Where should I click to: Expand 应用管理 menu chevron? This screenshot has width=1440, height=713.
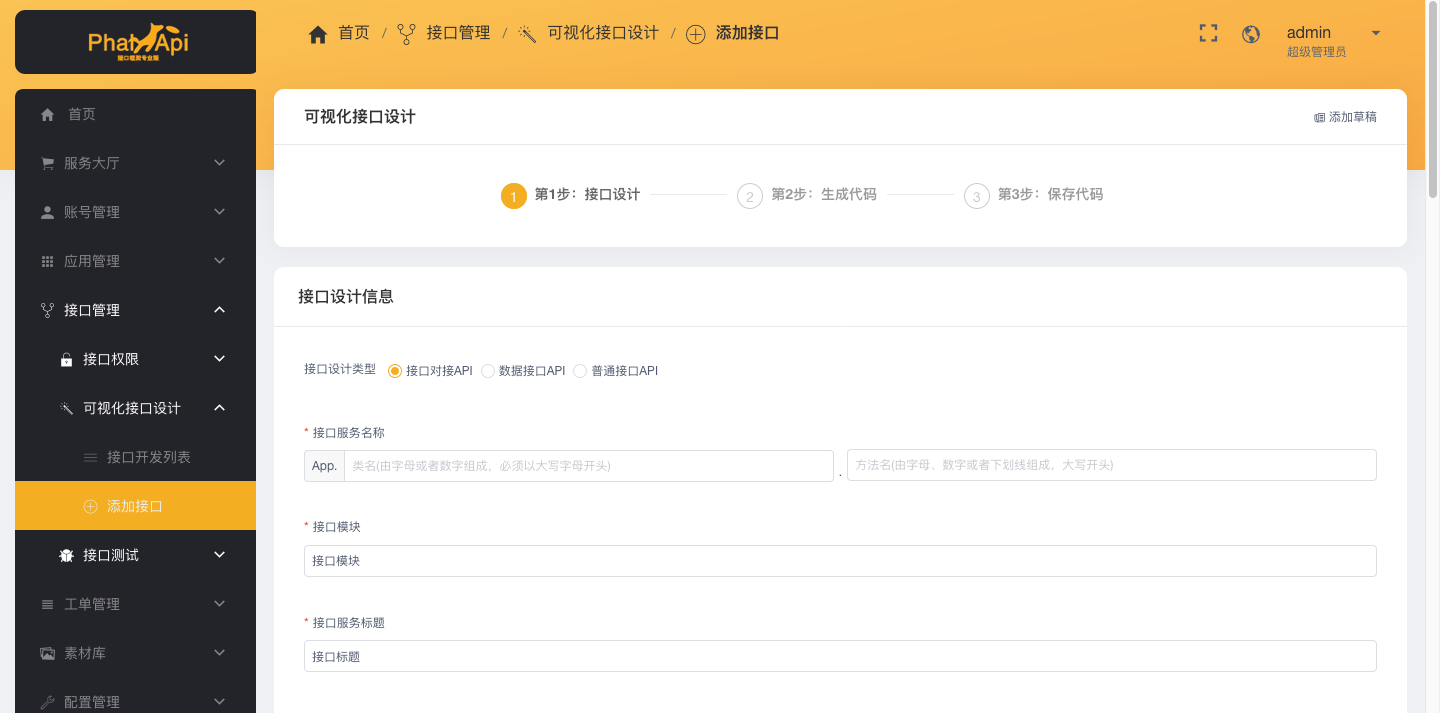pyautogui.click(x=220, y=260)
